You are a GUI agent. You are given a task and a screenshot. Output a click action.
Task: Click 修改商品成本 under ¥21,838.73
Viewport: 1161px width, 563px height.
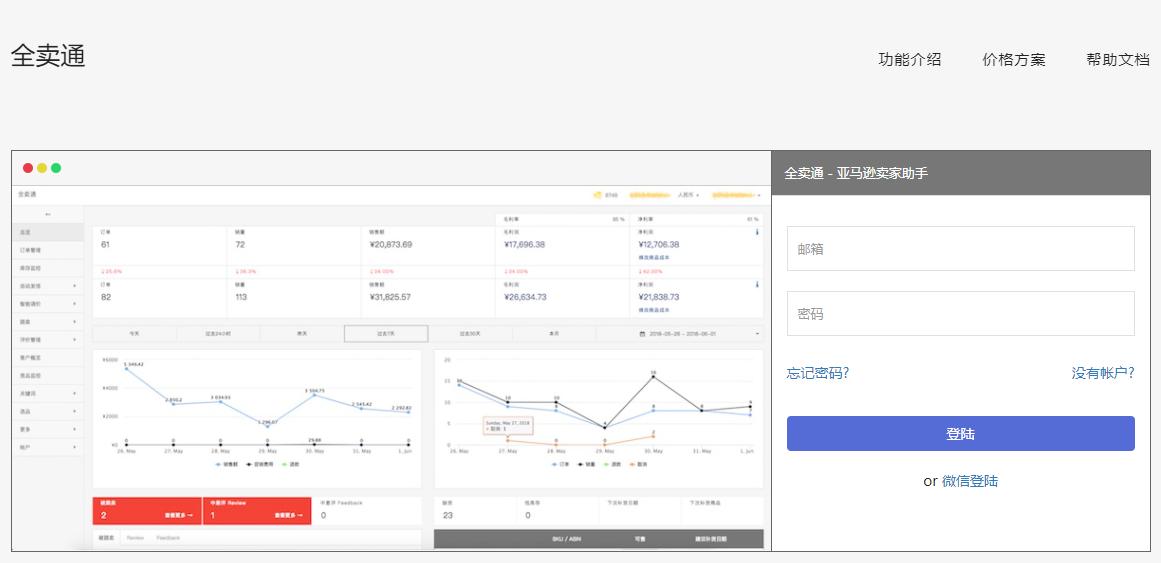coord(654,310)
